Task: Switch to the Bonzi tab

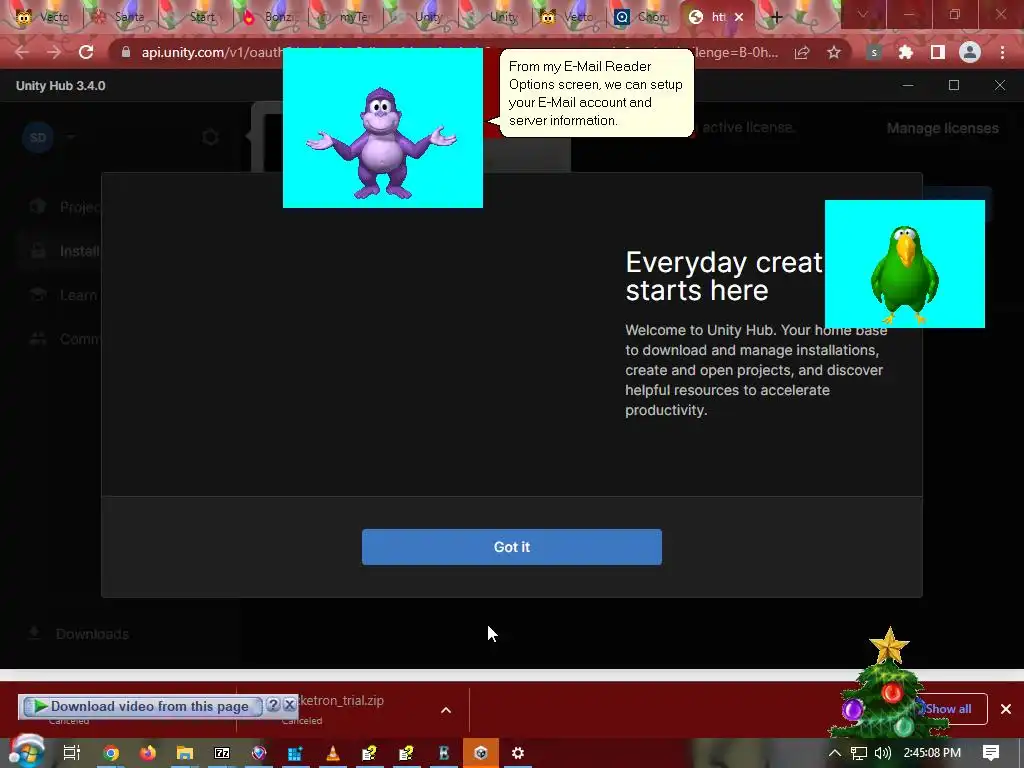Action: 271,17
